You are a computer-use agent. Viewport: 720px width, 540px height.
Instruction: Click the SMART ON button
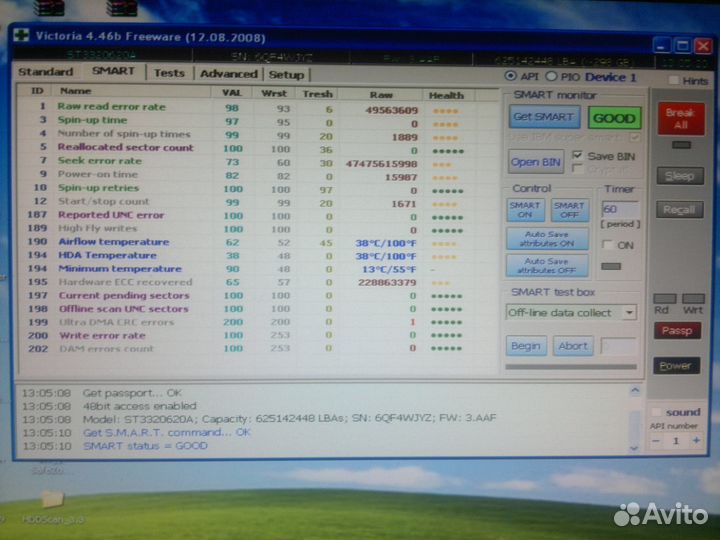(525, 210)
